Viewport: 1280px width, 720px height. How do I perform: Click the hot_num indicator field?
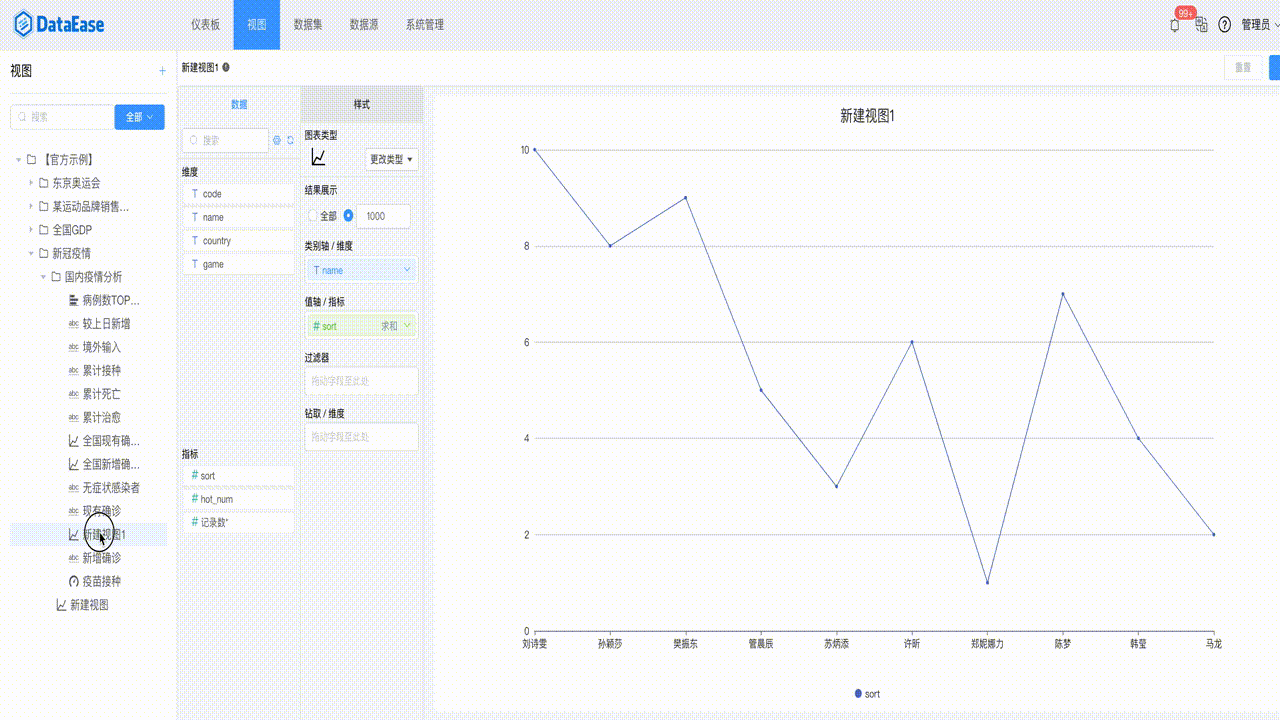pyautogui.click(x=238, y=499)
